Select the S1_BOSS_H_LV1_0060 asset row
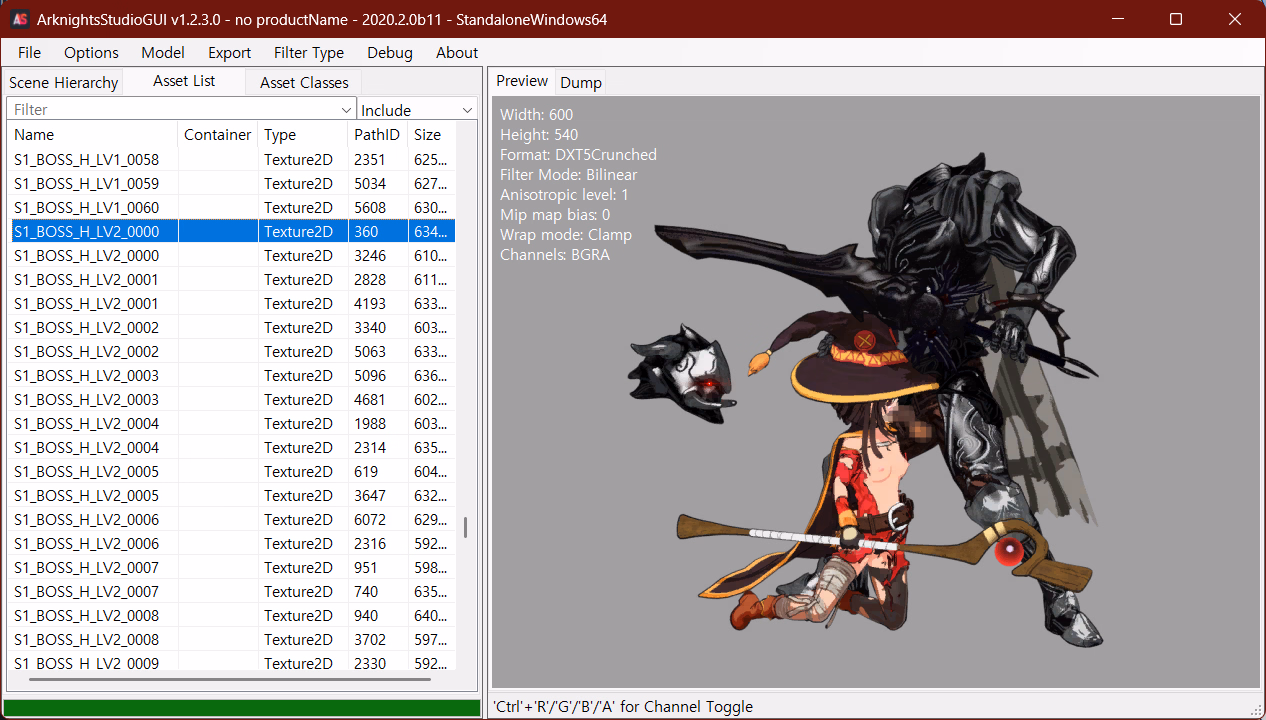This screenshot has height=720, width=1266. (x=233, y=207)
